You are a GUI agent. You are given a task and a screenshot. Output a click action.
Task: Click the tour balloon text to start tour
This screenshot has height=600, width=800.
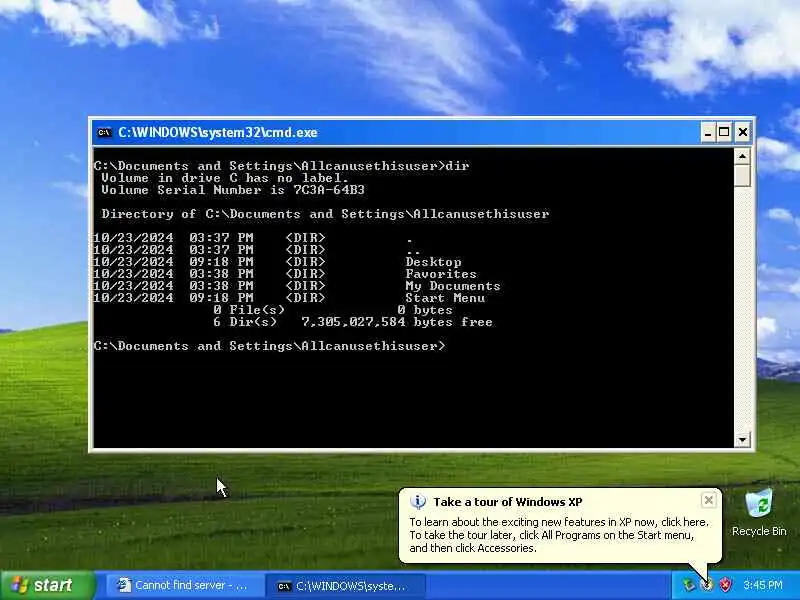559,535
